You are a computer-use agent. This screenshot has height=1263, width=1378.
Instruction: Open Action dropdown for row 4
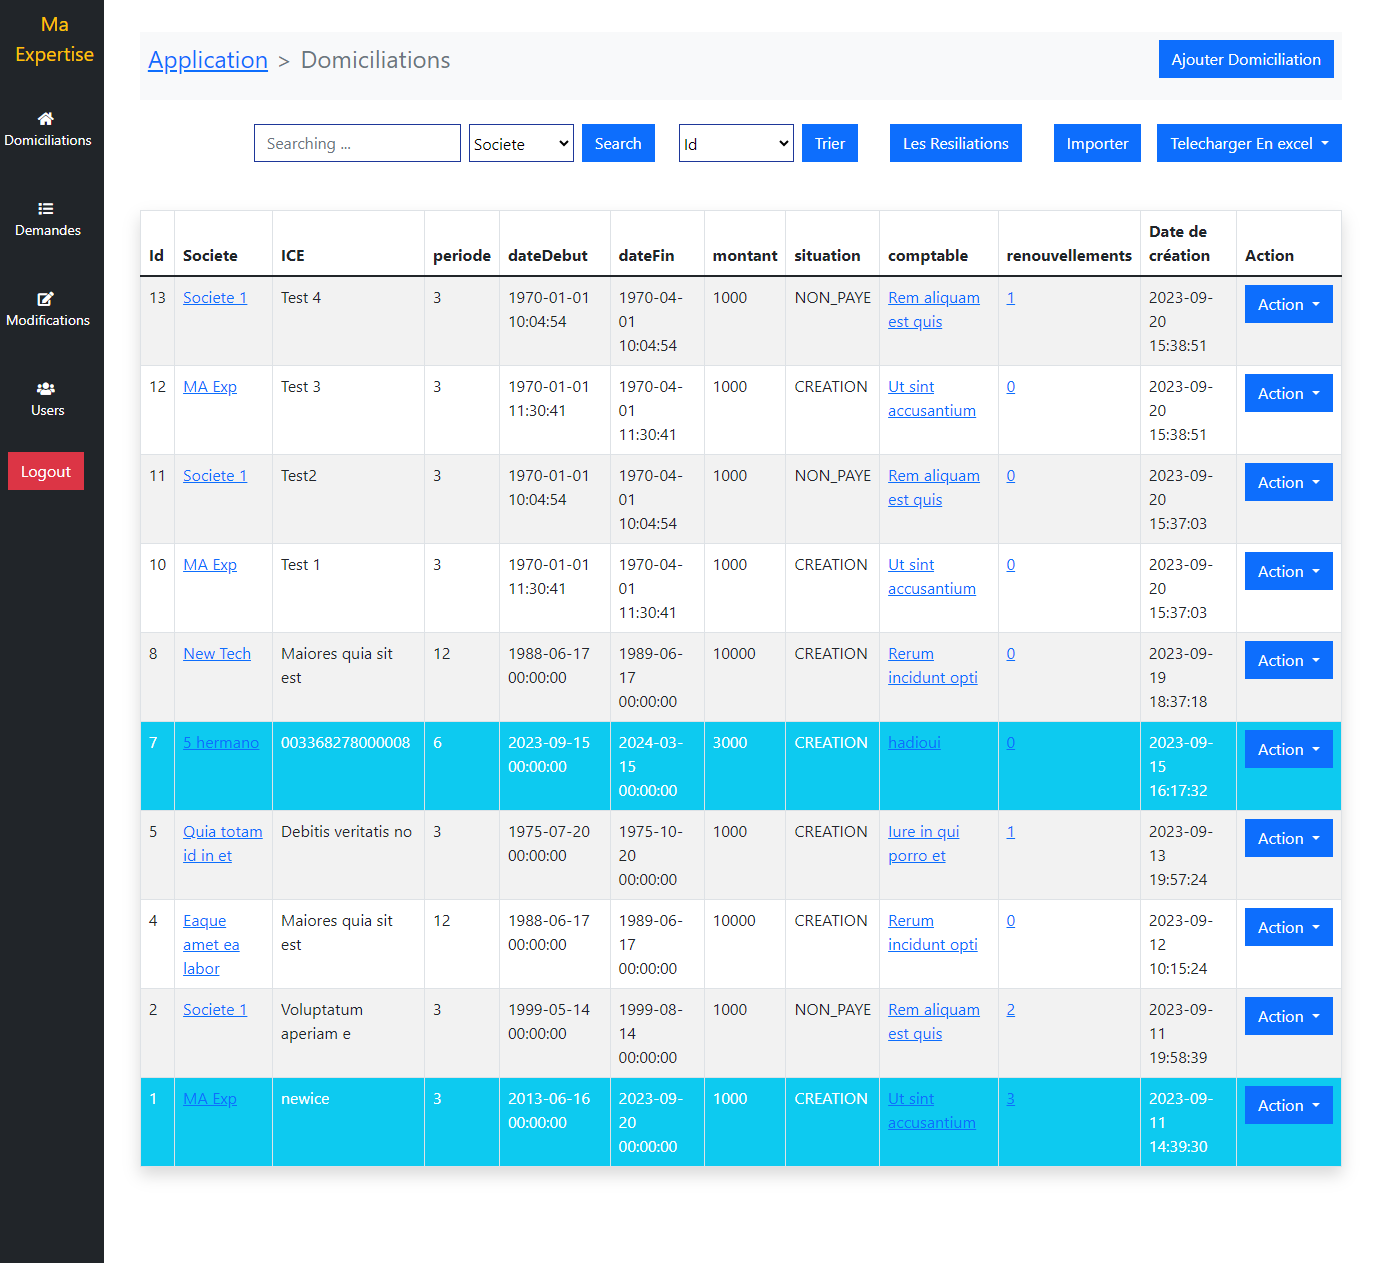pos(1289,927)
